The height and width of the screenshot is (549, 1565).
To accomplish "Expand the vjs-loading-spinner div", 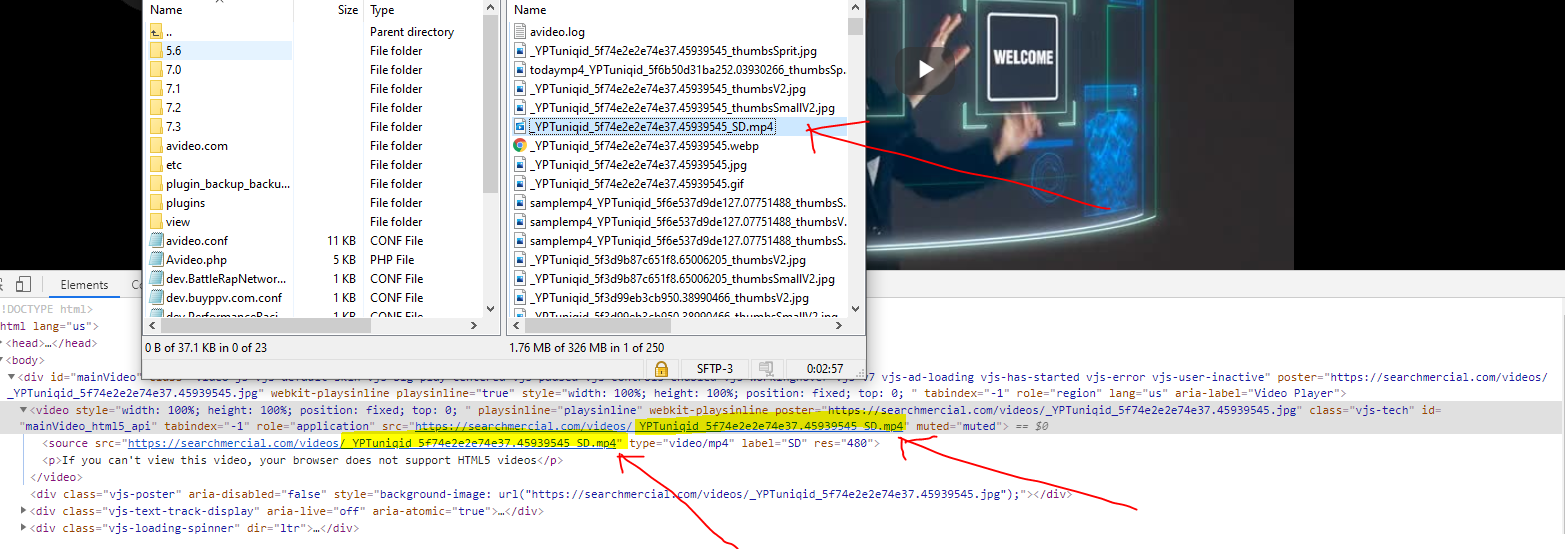I will tap(24, 528).
